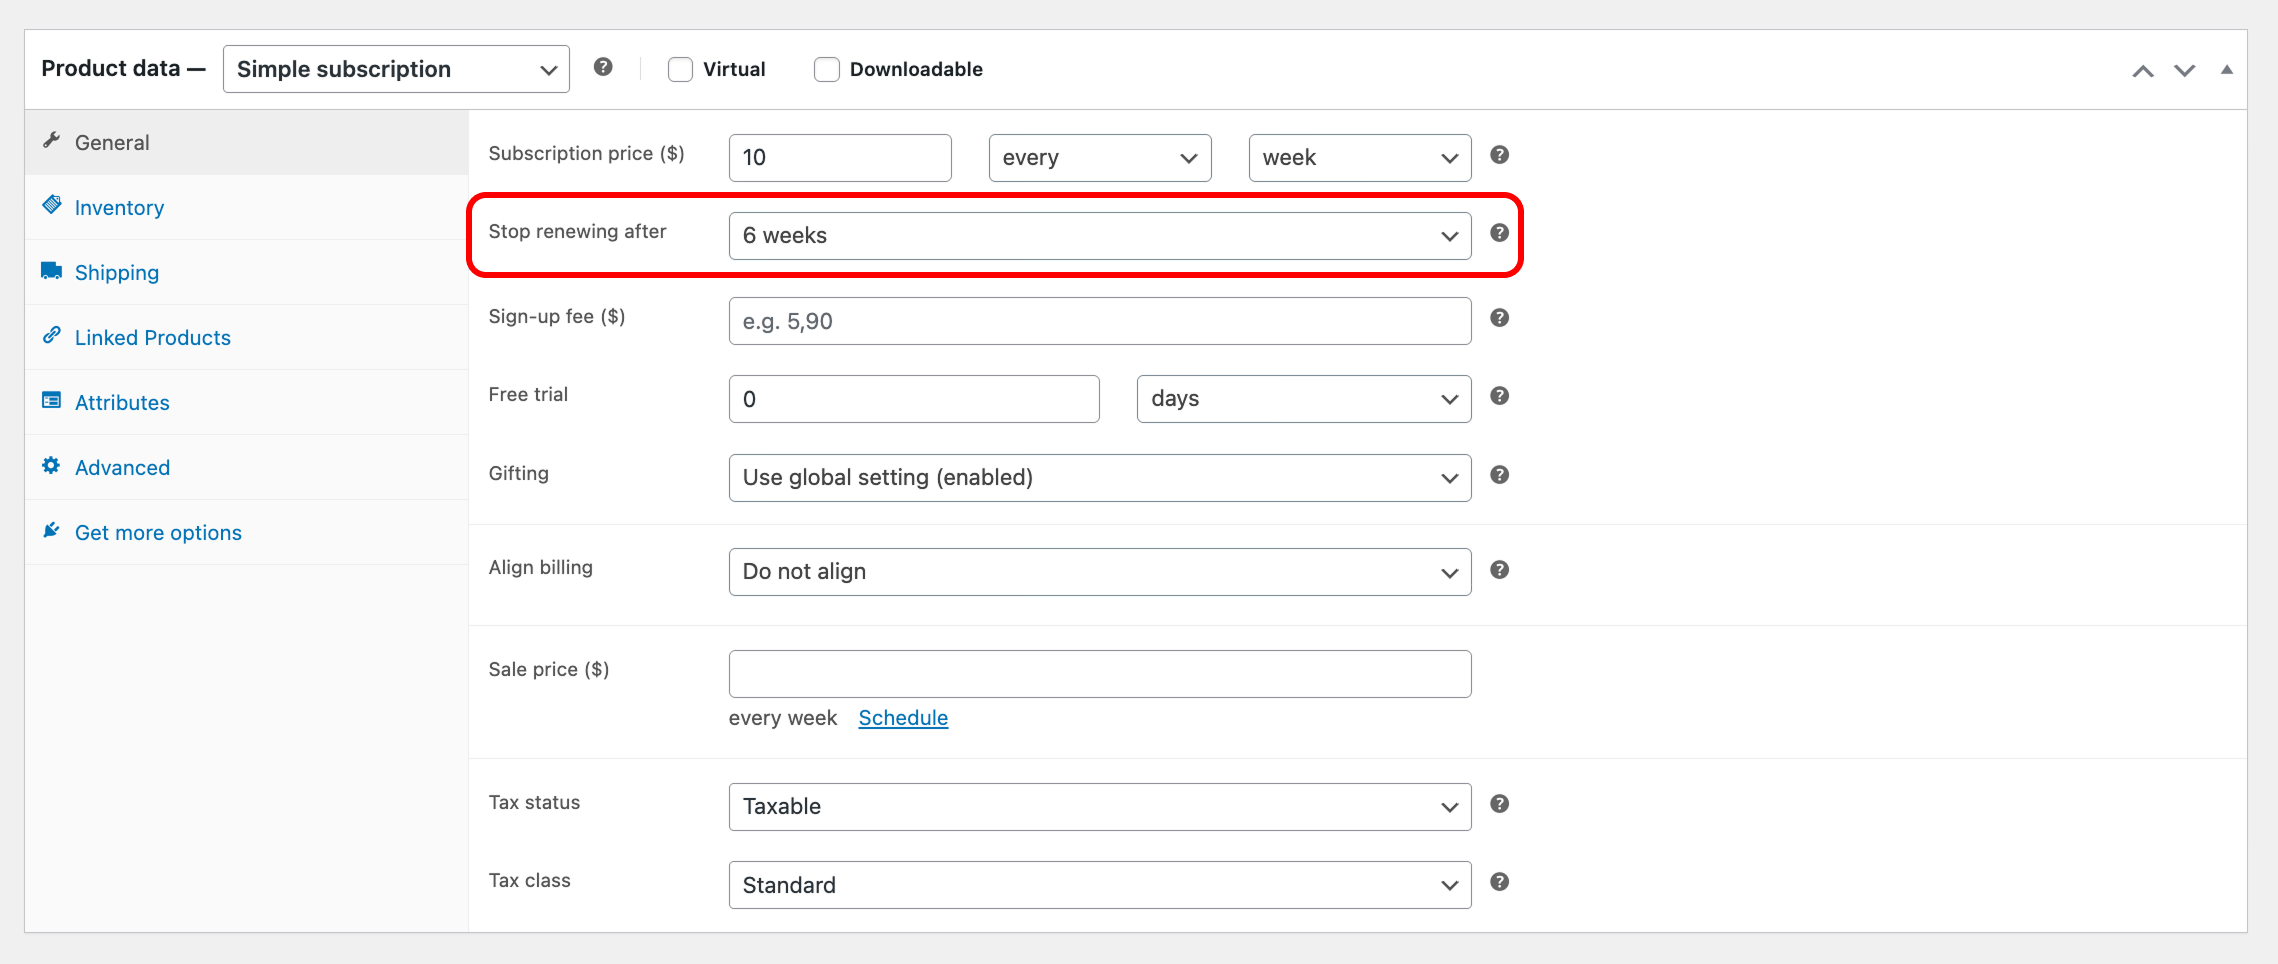The image size is (2278, 964).
Task: Switch to the Attributes tab
Action: pyautogui.click(x=246, y=402)
